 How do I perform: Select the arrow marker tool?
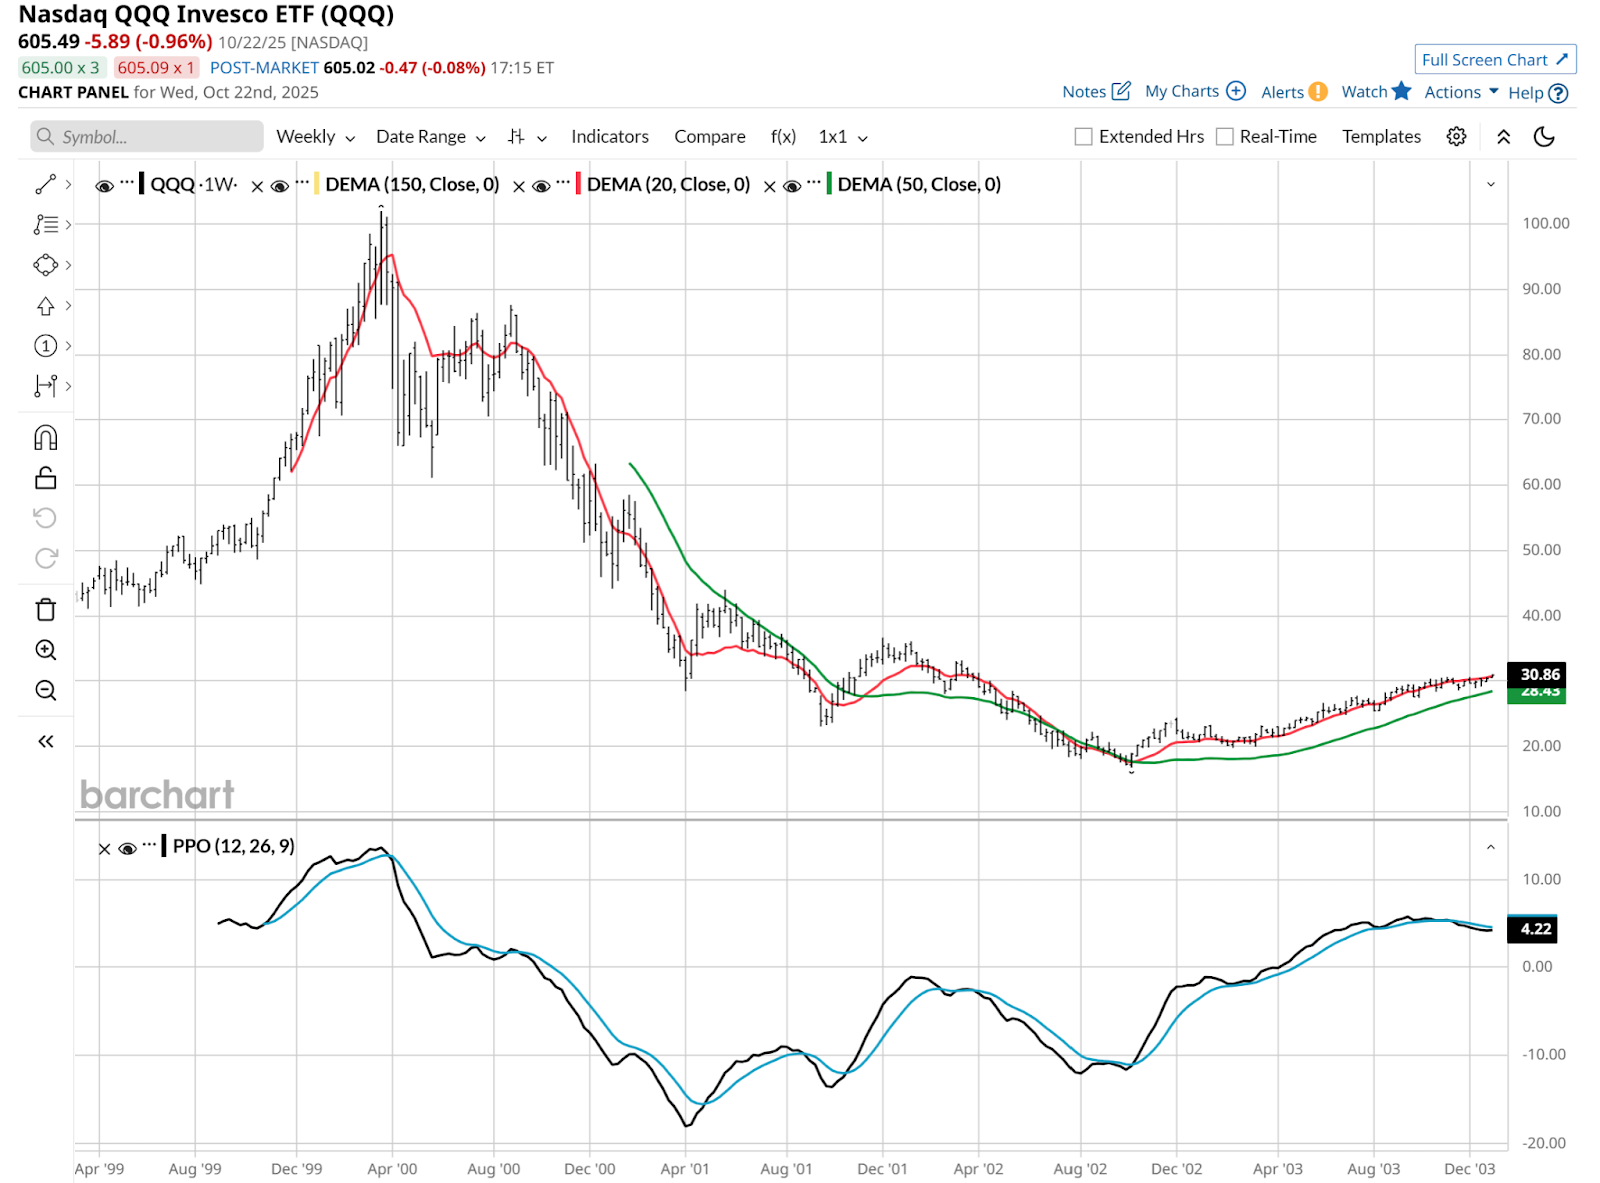[x=46, y=306]
